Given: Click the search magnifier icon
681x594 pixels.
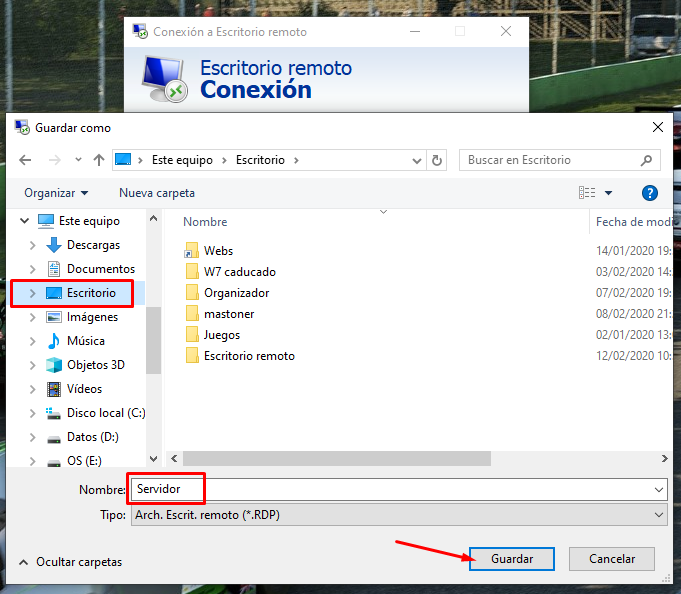Looking at the screenshot, I should click(x=647, y=160).
